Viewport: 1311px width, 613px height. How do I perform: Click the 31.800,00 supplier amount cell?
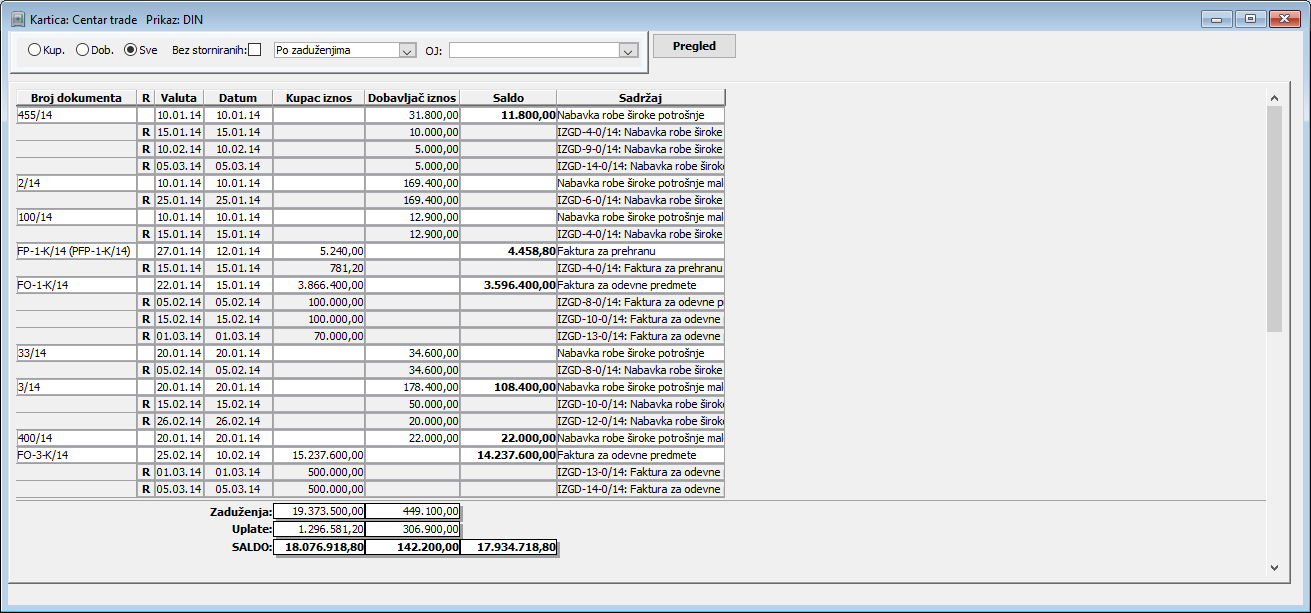[413, 115]
